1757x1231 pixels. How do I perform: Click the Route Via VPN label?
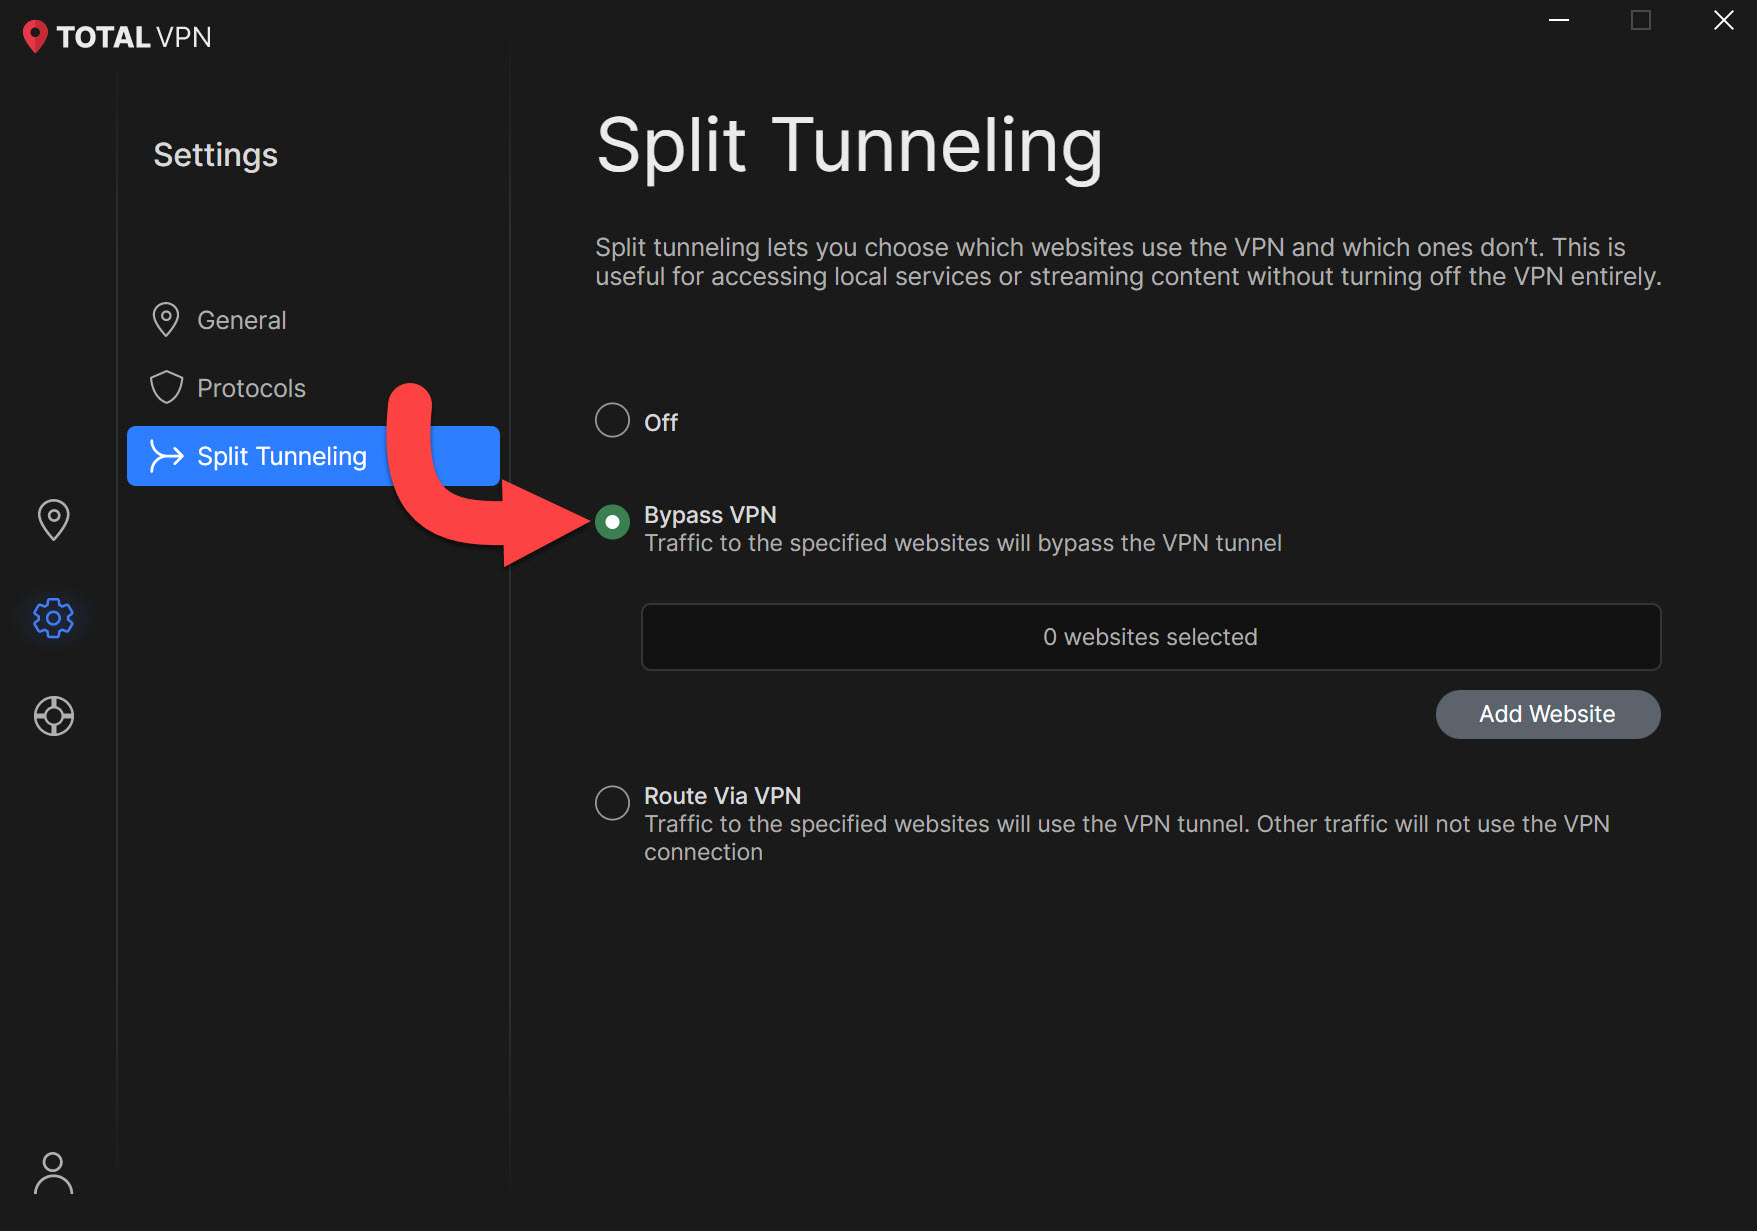722,796
